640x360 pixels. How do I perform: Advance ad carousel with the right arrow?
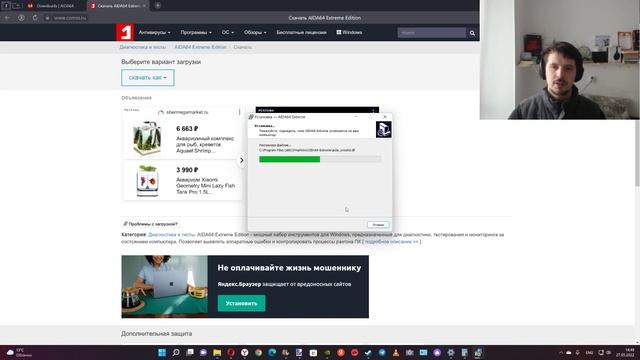click(242, 160)
